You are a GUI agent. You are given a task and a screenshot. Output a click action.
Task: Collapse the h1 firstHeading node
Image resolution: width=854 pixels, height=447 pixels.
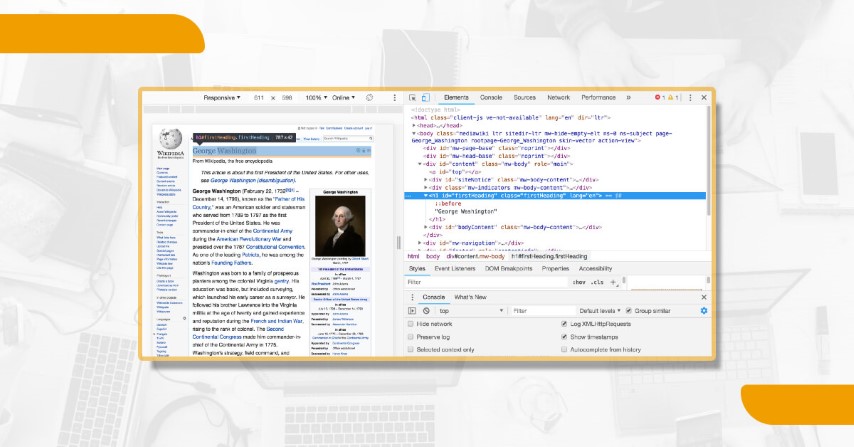click(x=426, y=195)
